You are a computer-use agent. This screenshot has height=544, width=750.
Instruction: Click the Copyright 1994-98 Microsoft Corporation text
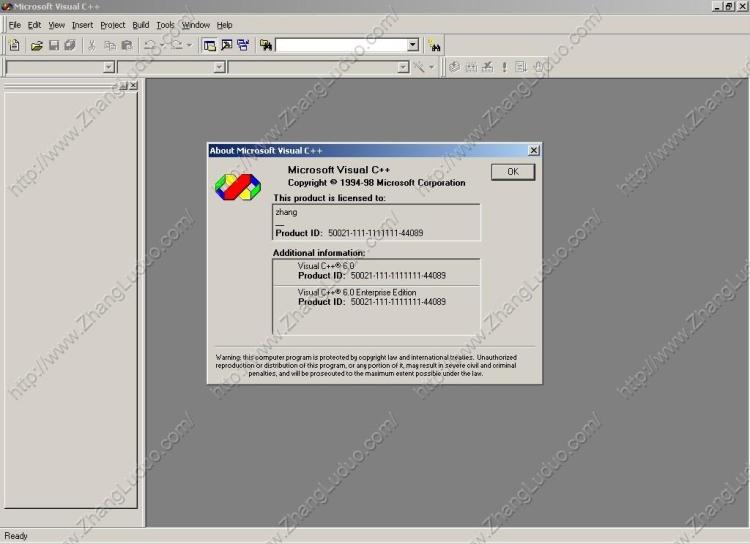click(x=376, y=183)
